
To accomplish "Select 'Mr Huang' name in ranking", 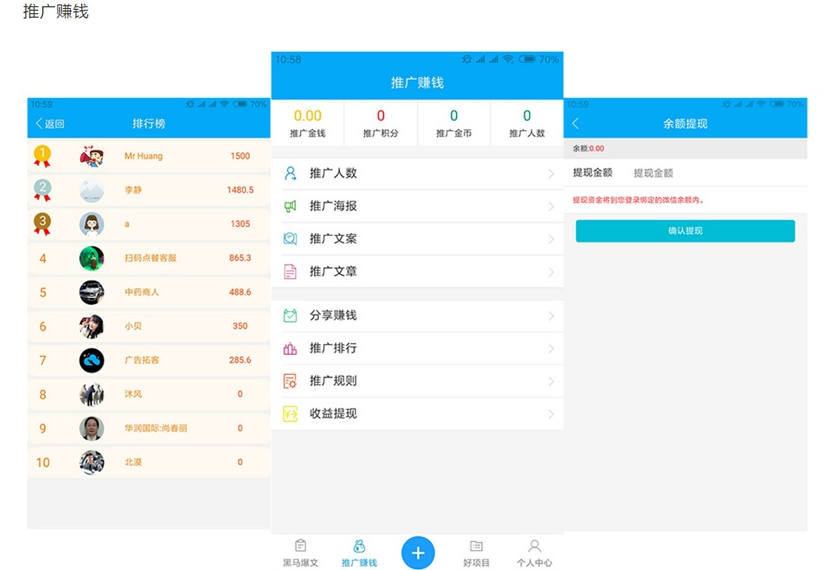I will click(x=143, y=156).
